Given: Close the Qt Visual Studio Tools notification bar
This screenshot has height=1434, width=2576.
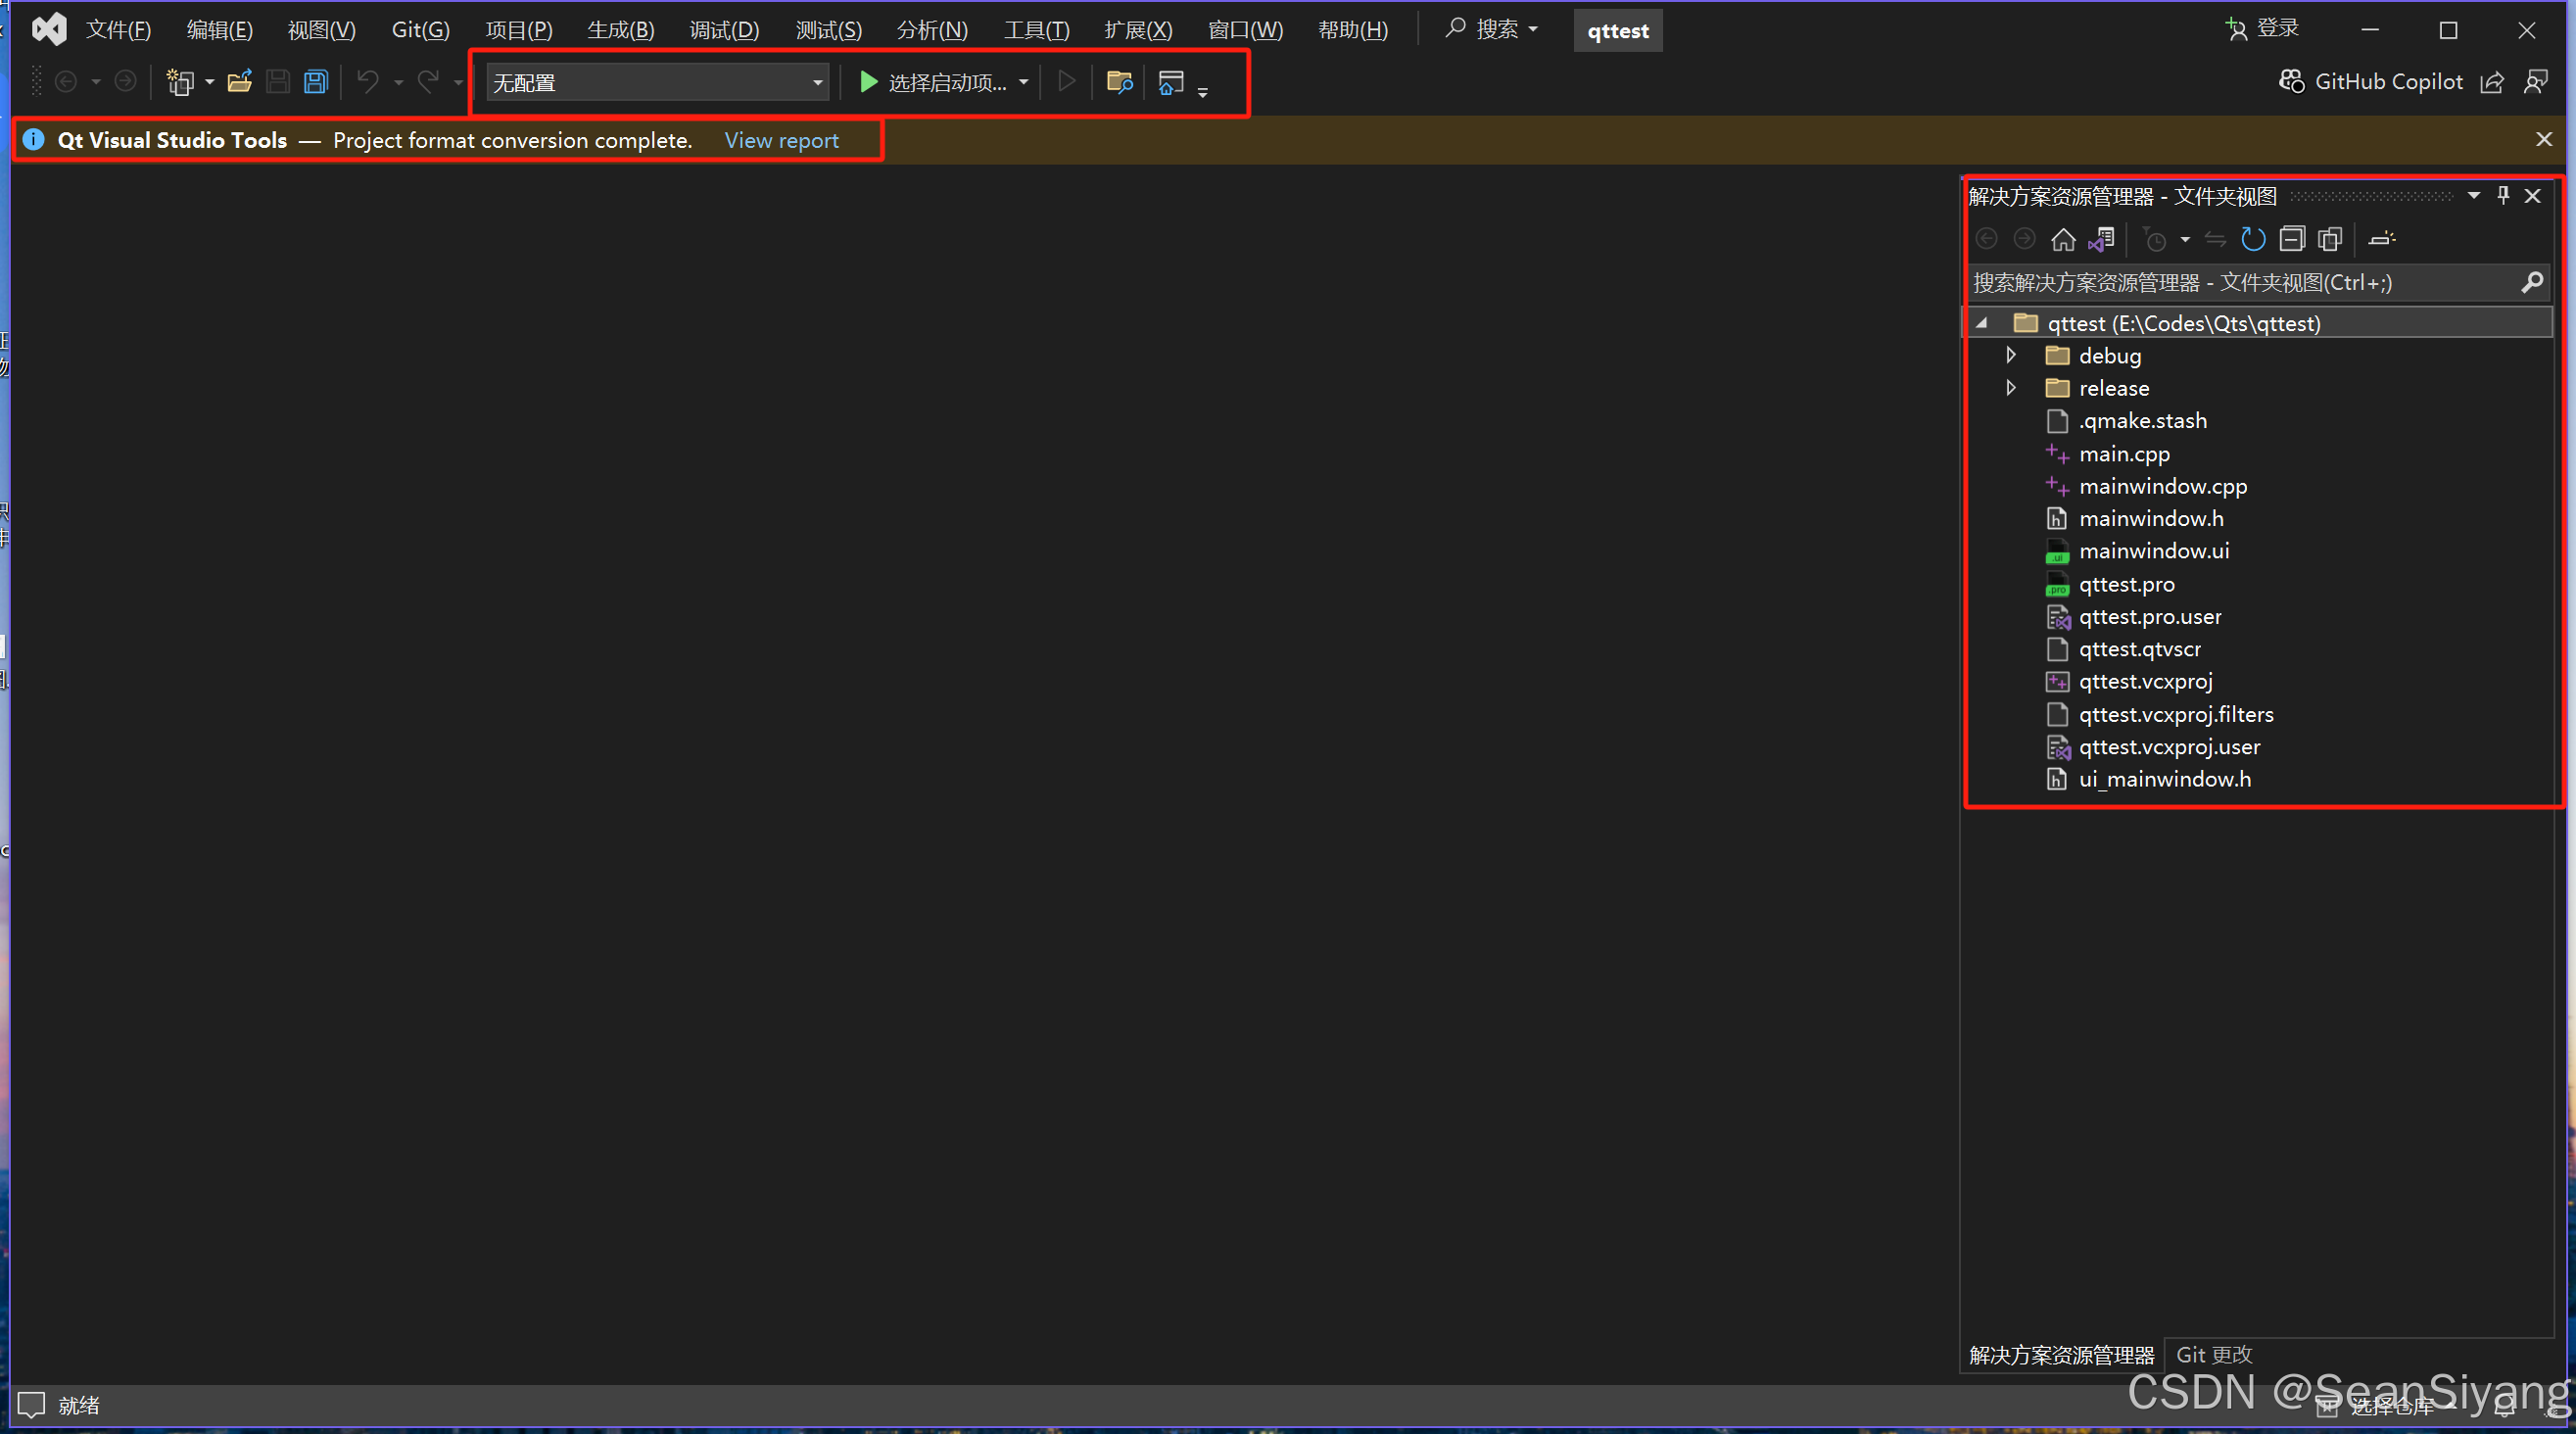Looking at the screenshot, I should click(x=2544, y=139).
